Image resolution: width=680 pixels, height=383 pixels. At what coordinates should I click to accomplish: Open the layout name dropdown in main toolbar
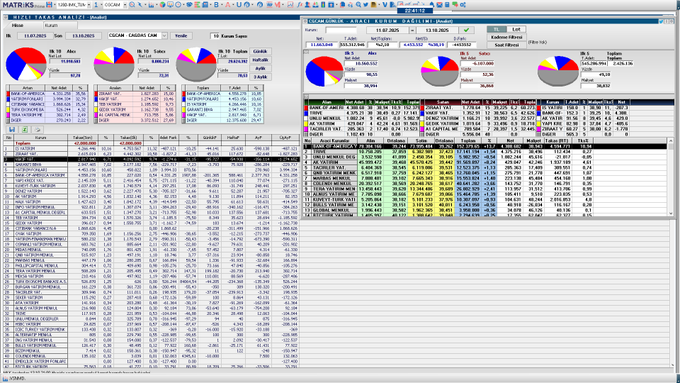coord(89,5)
